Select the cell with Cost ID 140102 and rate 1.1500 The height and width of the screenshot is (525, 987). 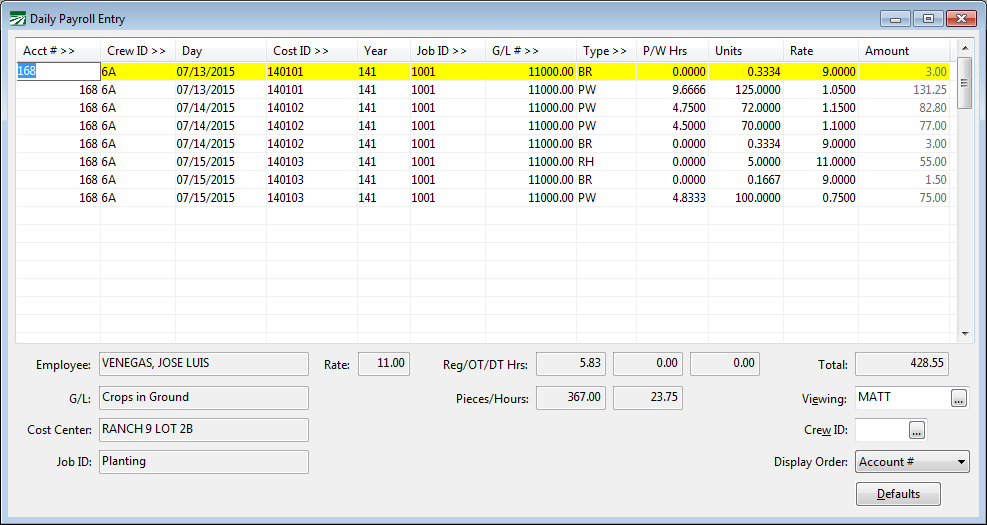[310, 107]
